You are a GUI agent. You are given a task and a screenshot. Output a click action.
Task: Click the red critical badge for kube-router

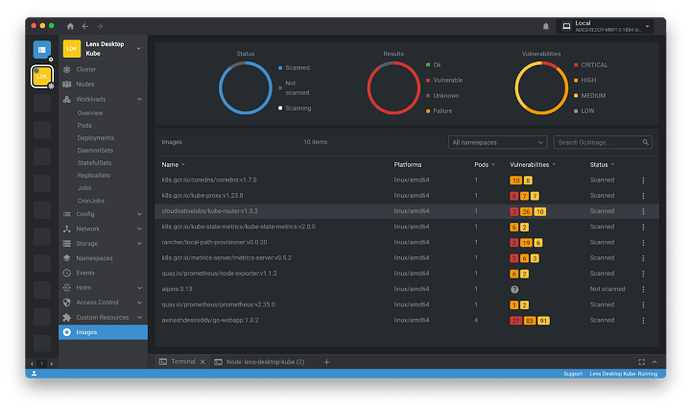(514, 212)
